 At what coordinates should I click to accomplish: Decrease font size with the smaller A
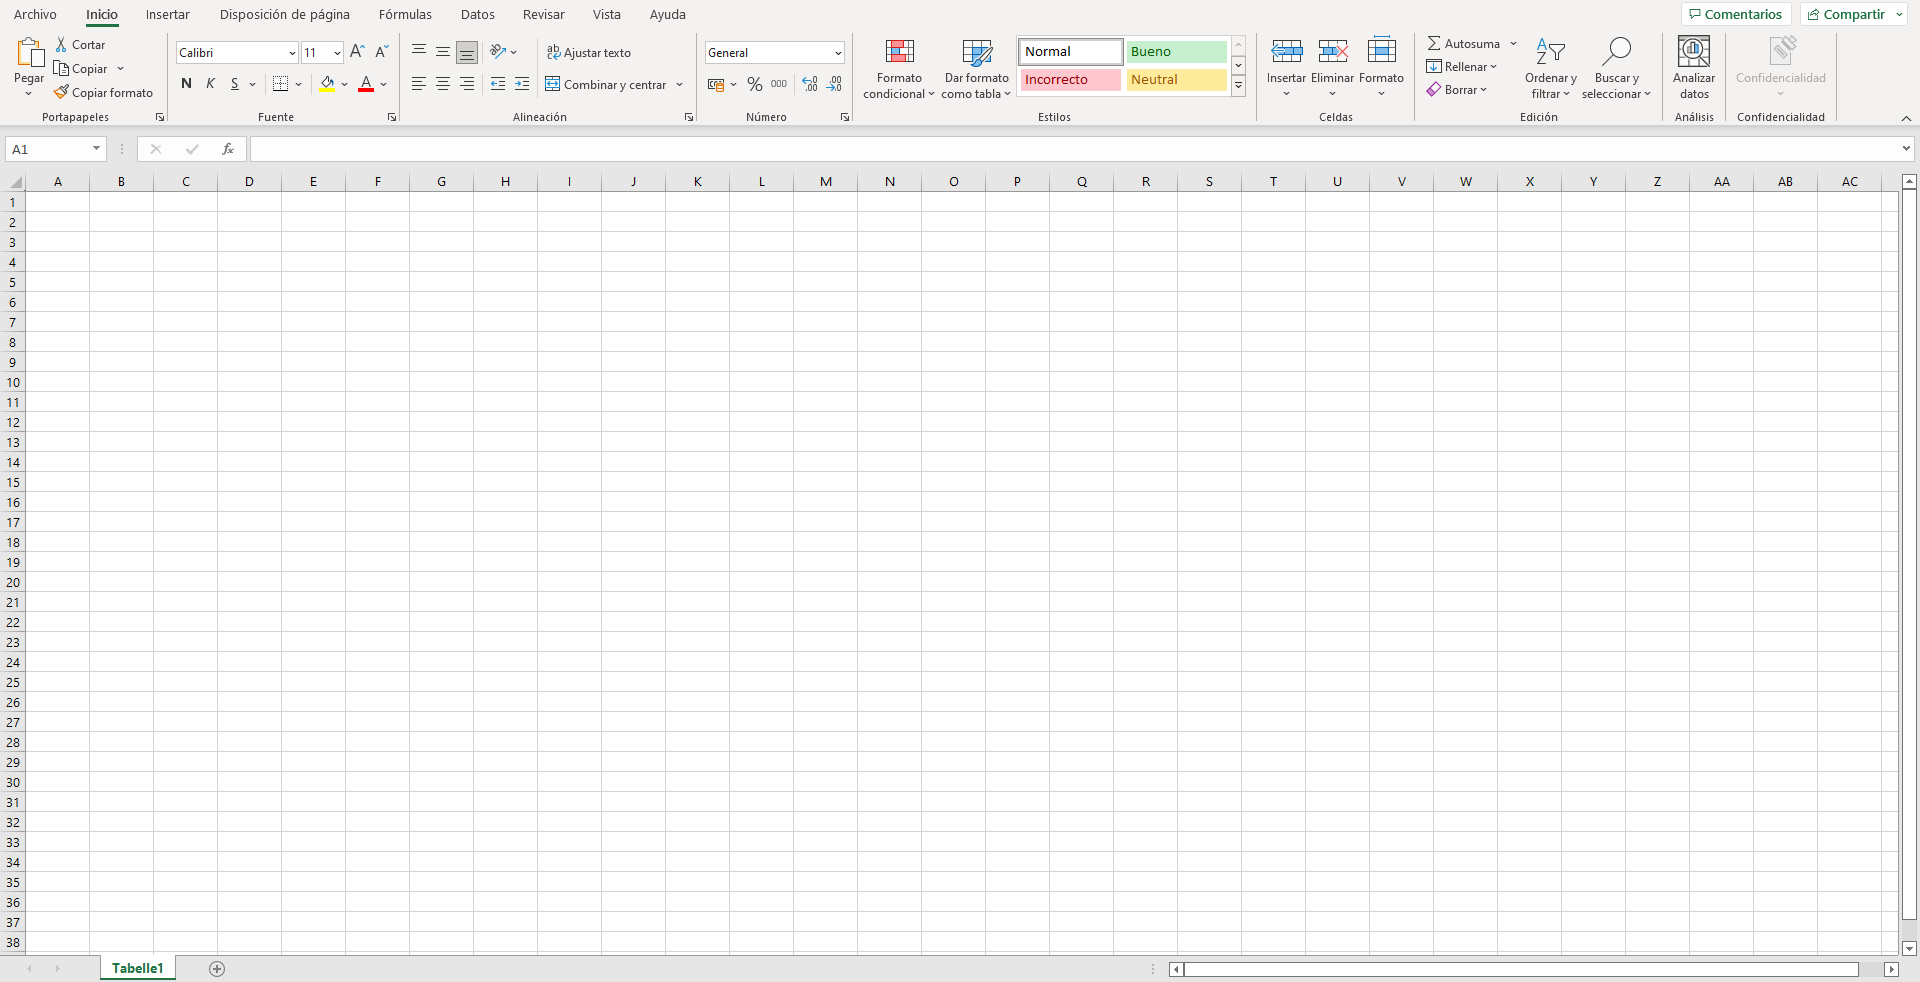381,52
